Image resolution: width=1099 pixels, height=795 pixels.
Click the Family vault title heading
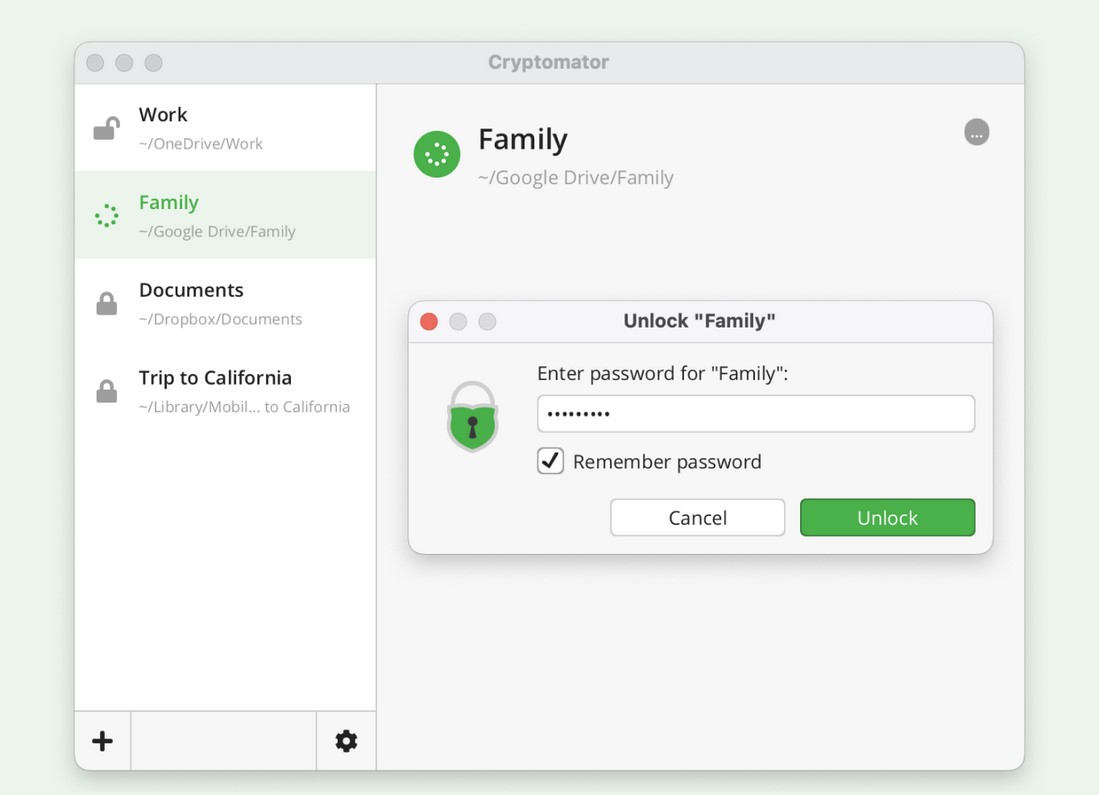522,139
